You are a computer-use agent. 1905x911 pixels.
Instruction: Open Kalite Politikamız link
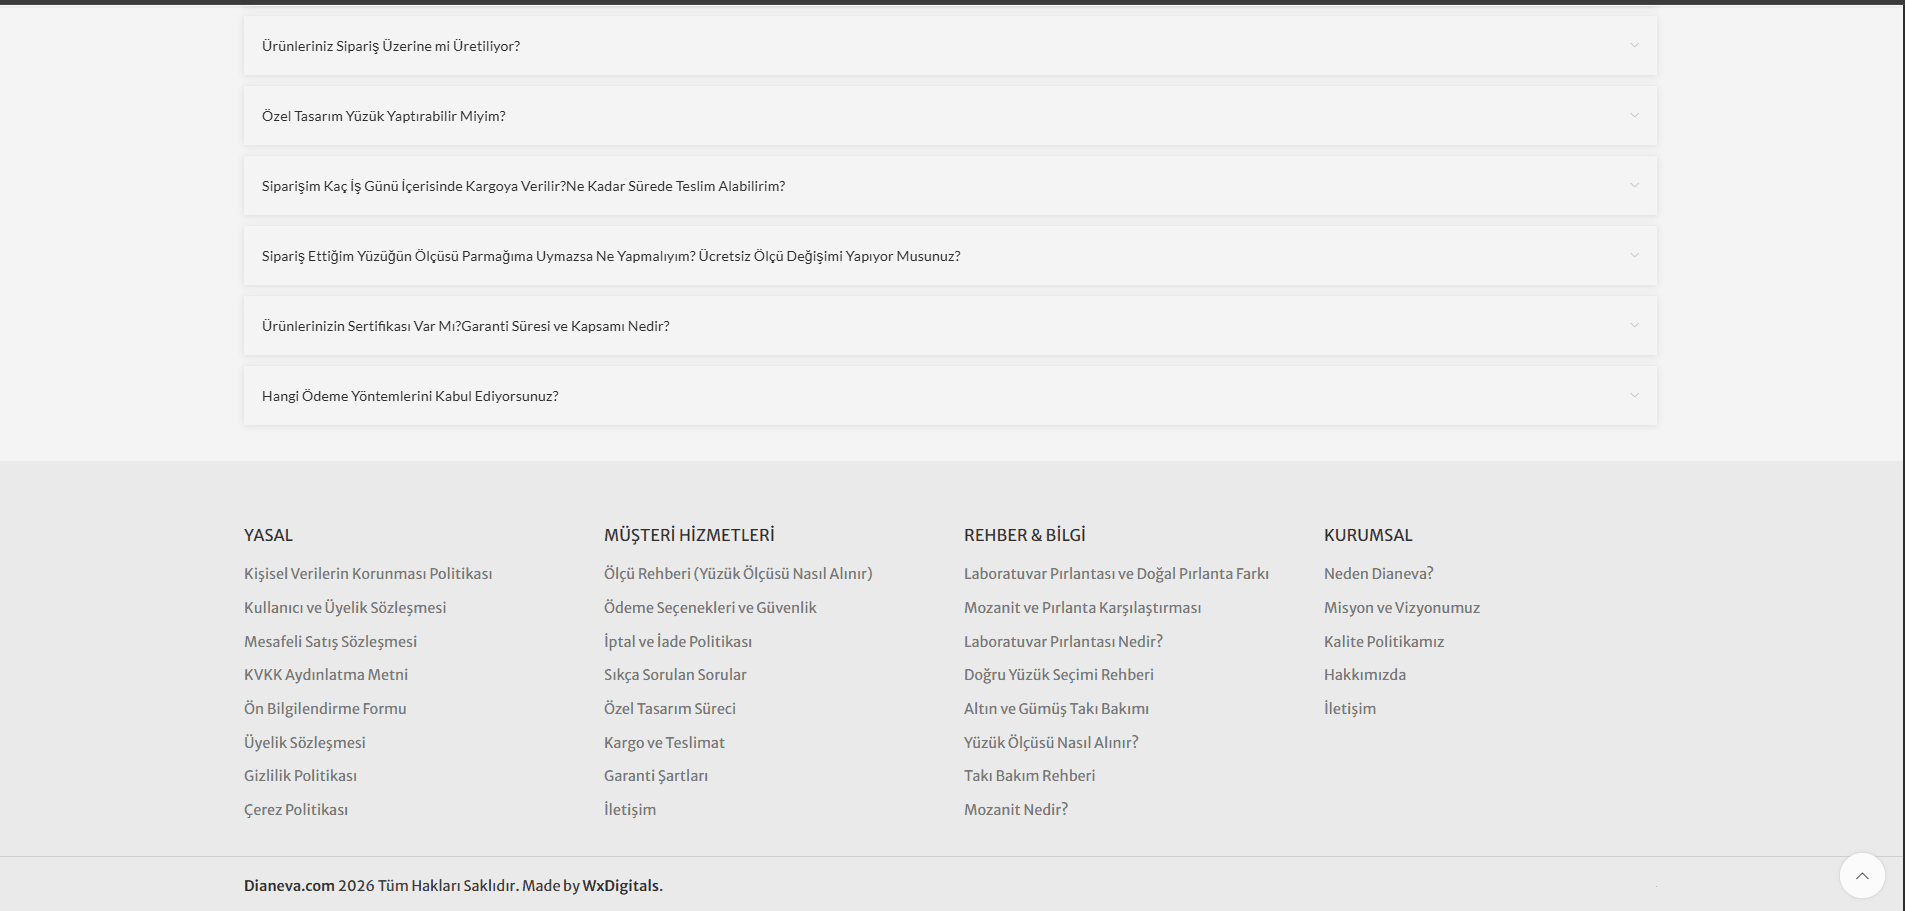pos(1384,642)
